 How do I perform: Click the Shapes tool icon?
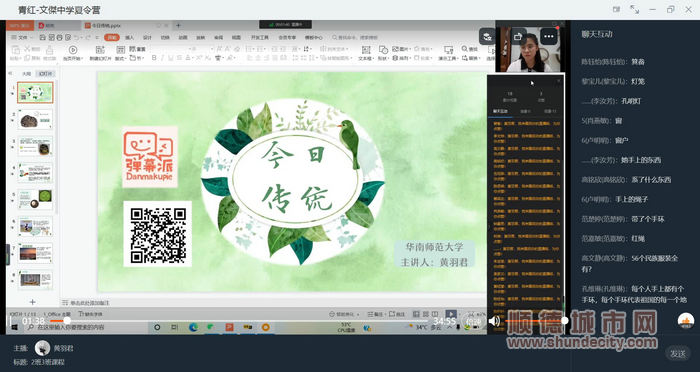click(383, 50)
